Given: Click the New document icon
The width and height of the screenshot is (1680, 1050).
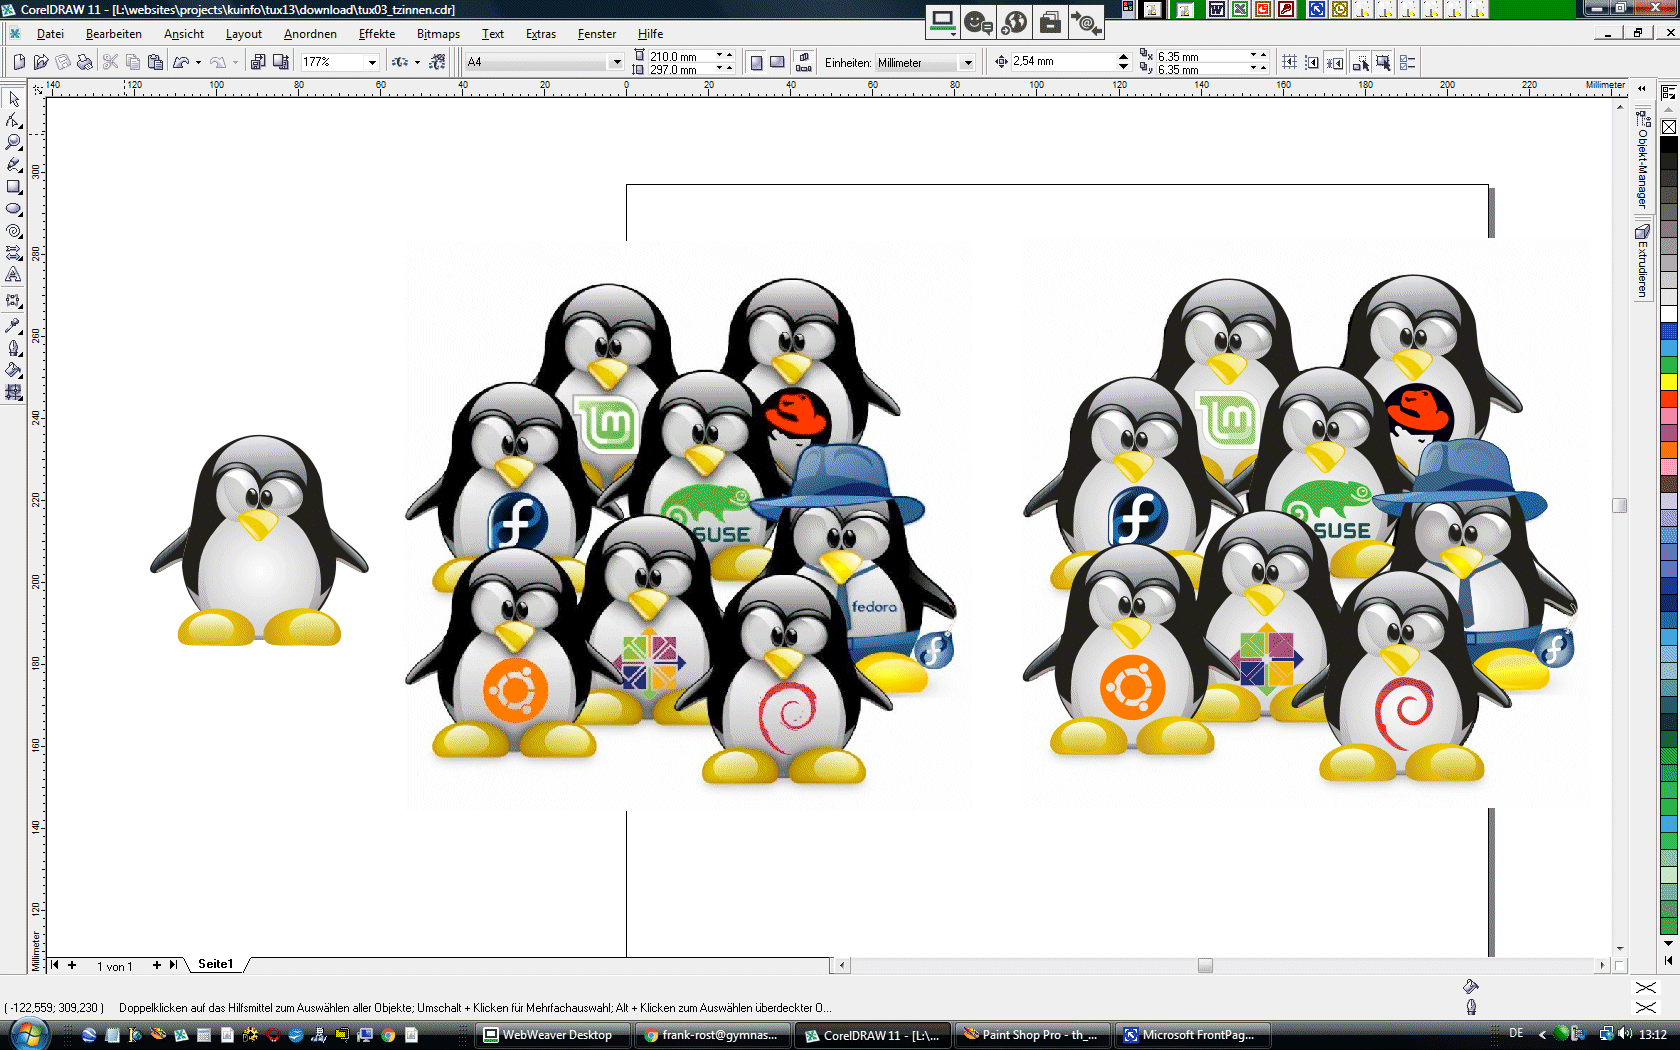Looking at the screenshot, I should coord(19,62).
